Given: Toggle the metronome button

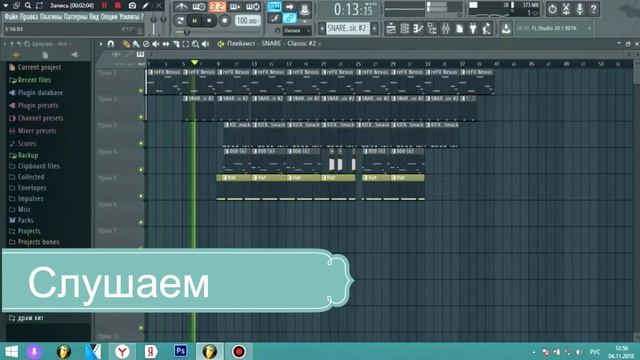Looking at the screenshot, I should point(181,7).
